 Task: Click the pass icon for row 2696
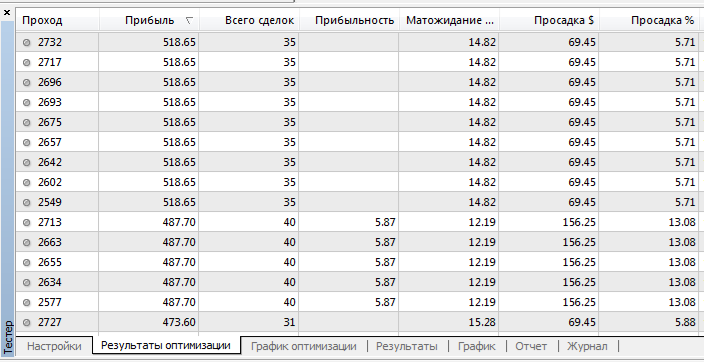click(26, 82)
